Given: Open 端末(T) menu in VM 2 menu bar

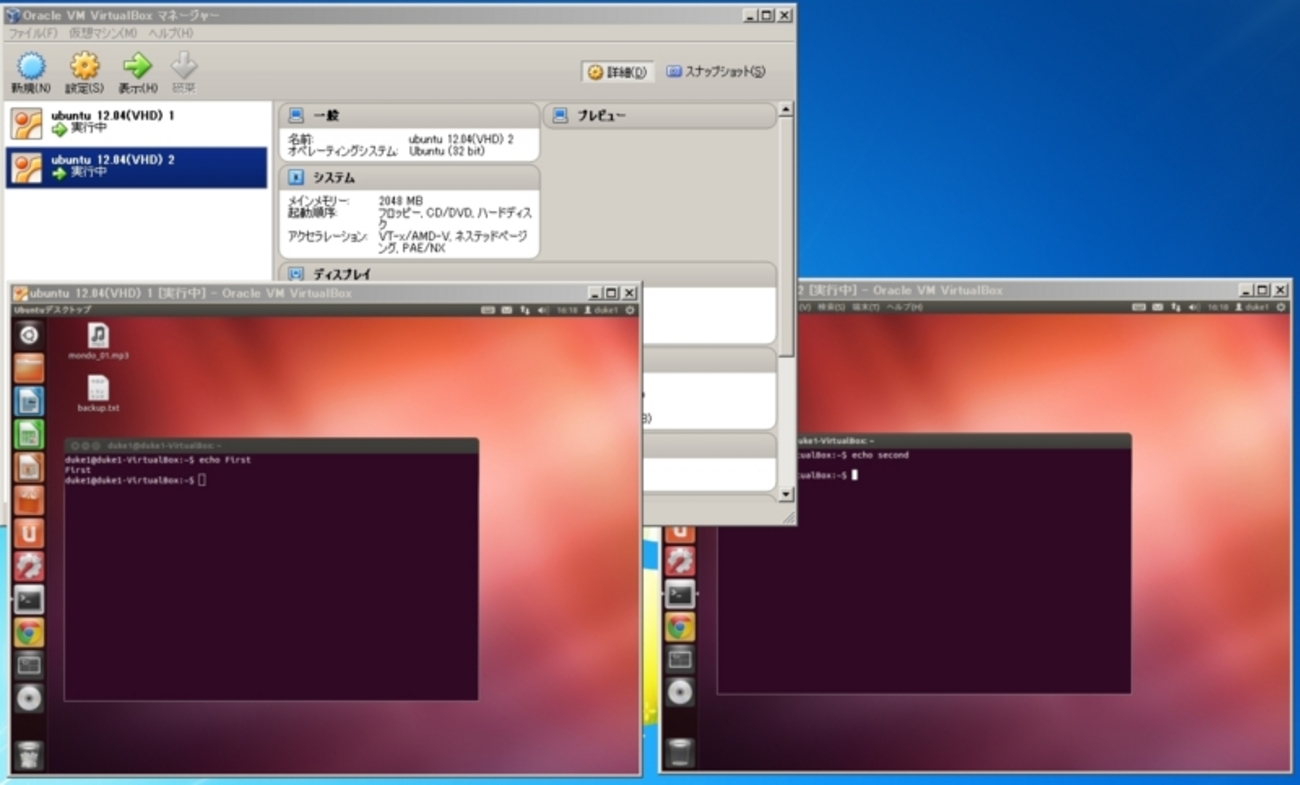Looking at the screenshot, I should [865, 307].
